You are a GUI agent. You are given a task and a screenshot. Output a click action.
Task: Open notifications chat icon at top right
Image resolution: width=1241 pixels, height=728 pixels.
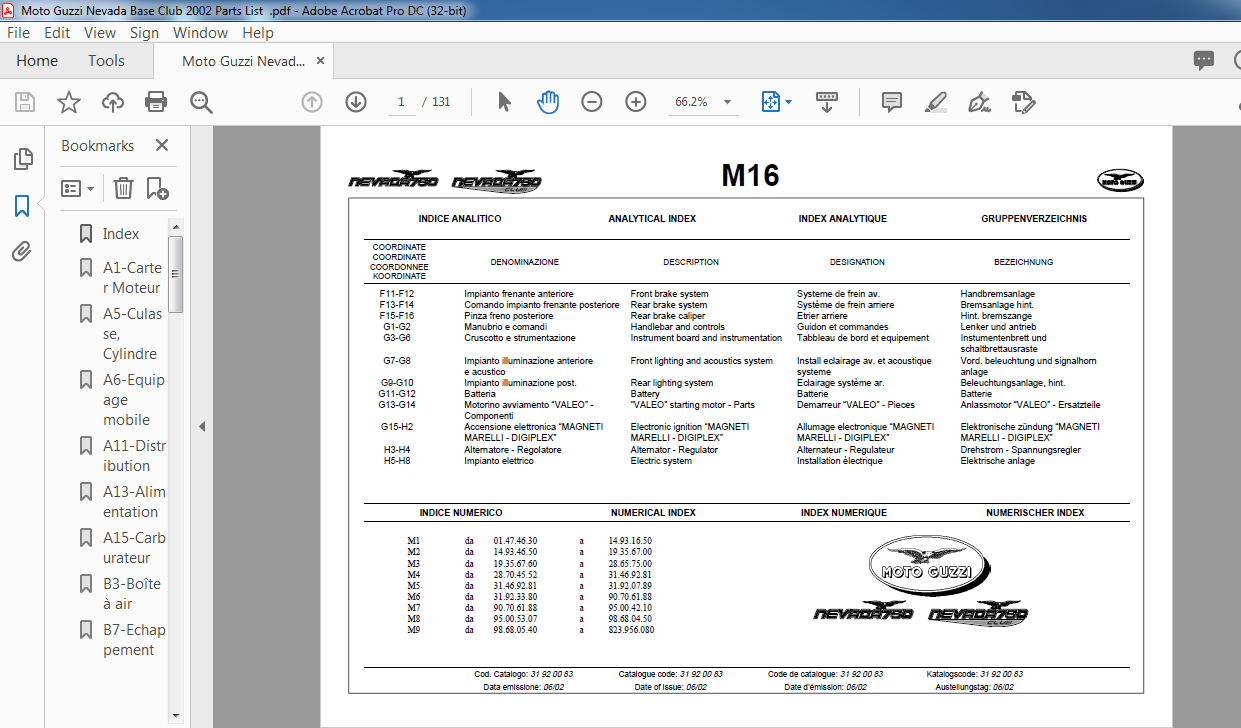pos(1204,61)
